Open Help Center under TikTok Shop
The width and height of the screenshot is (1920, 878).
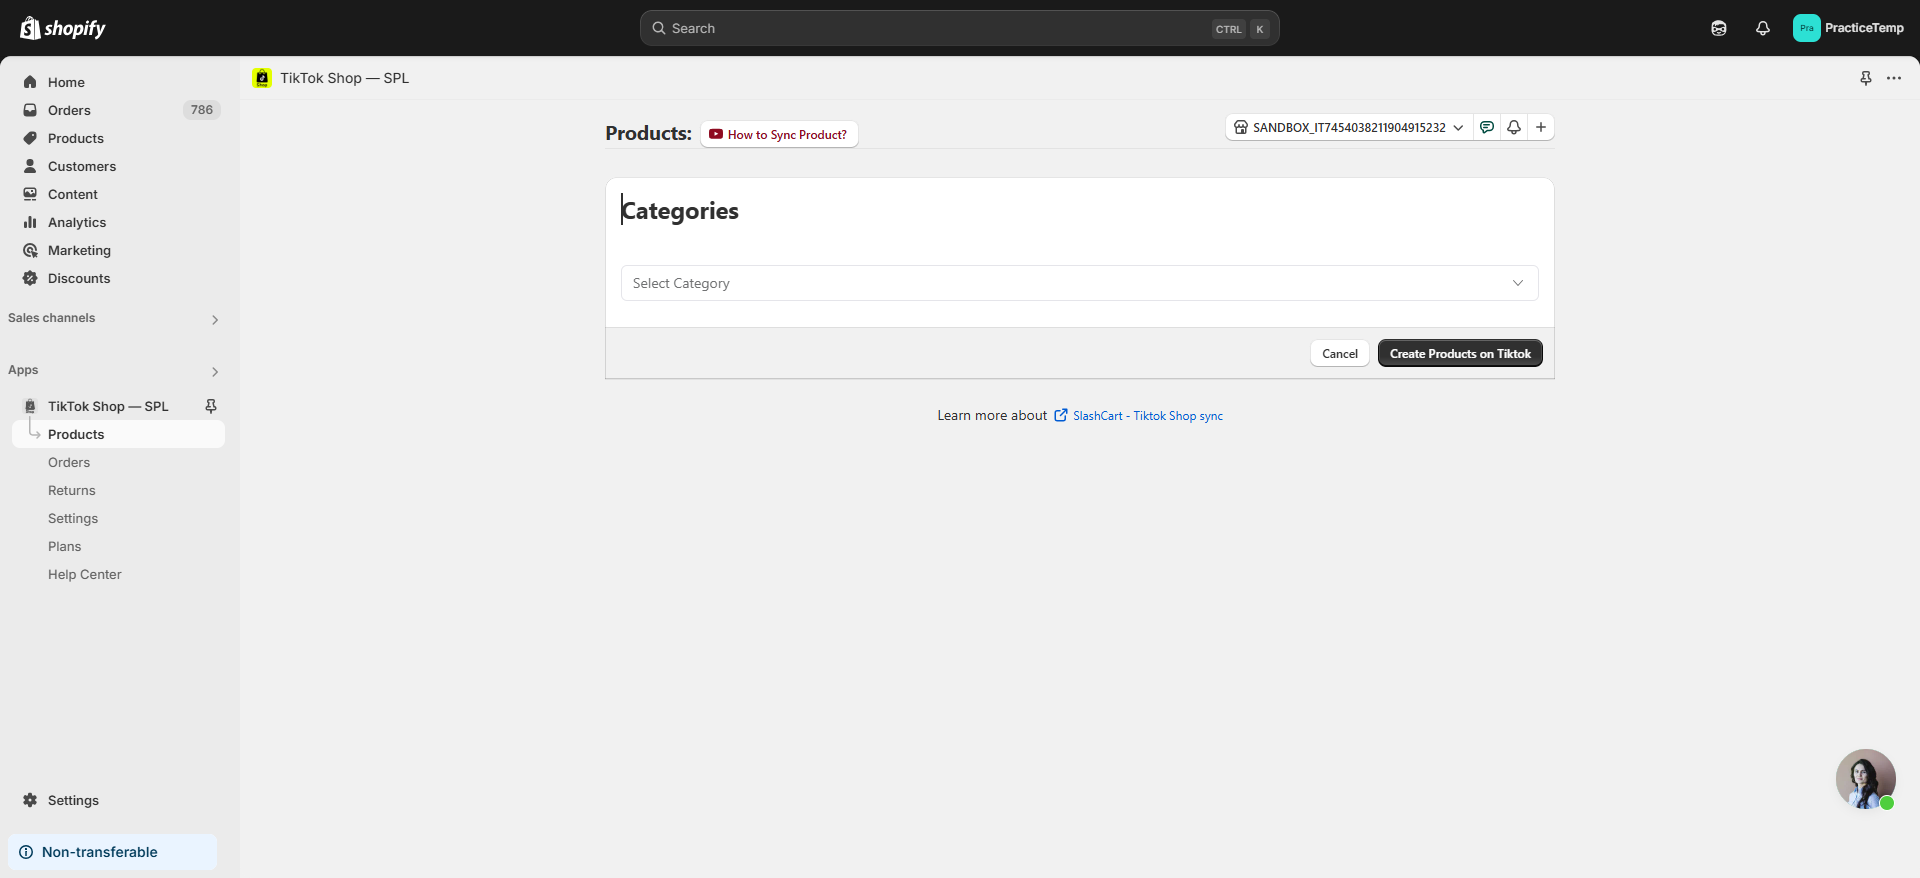tap(85, 574)
